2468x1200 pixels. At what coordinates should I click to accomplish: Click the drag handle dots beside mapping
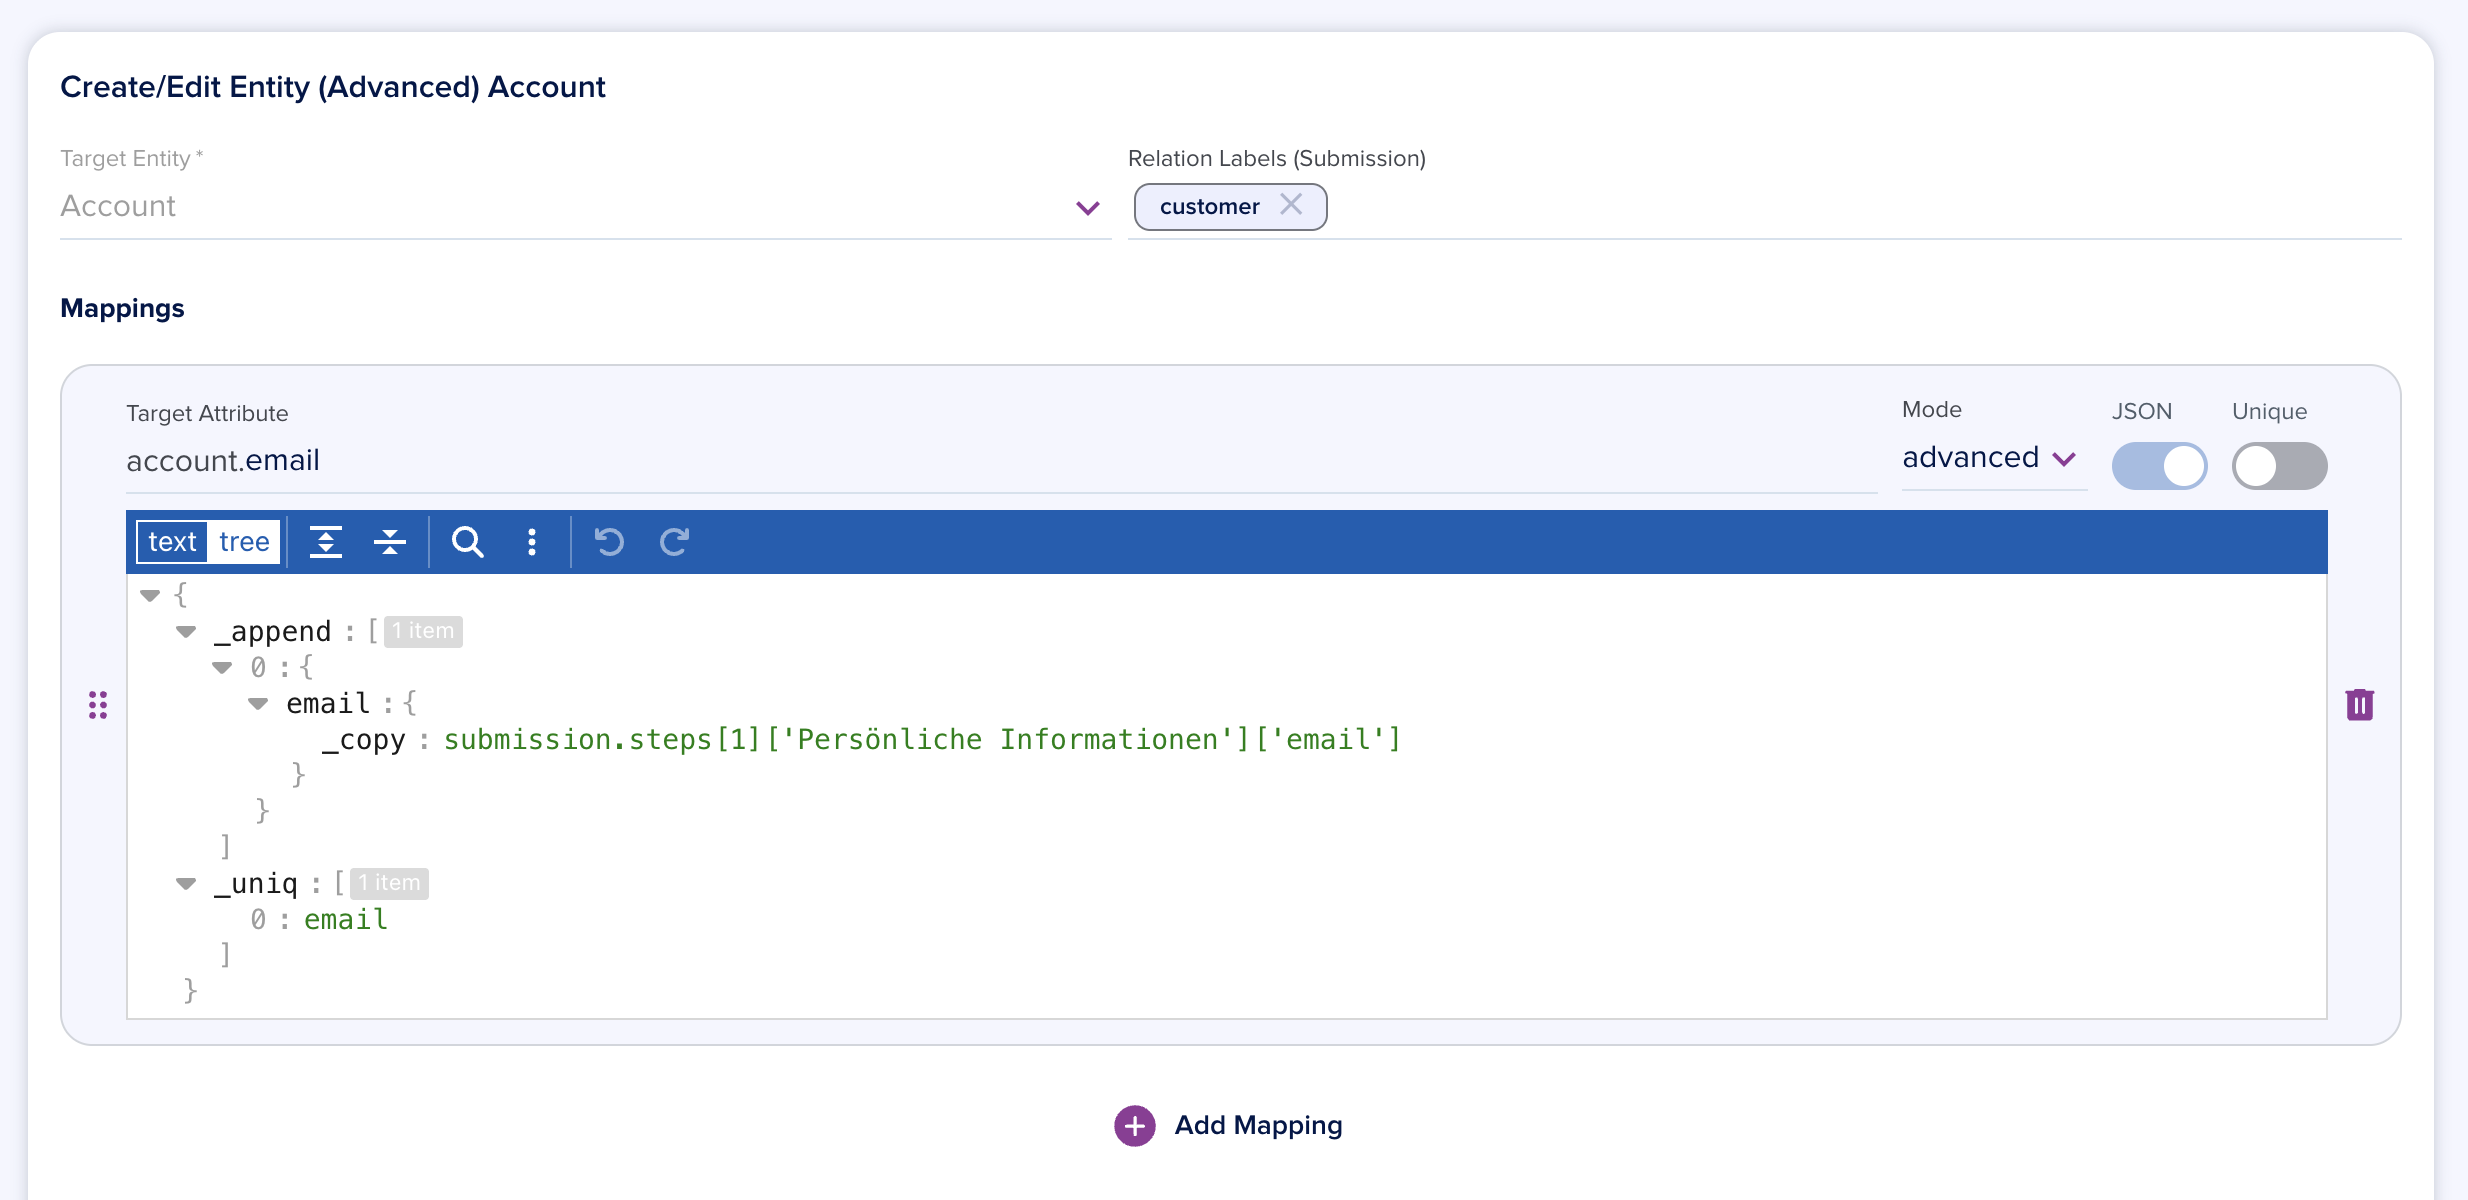click(98, 705)
